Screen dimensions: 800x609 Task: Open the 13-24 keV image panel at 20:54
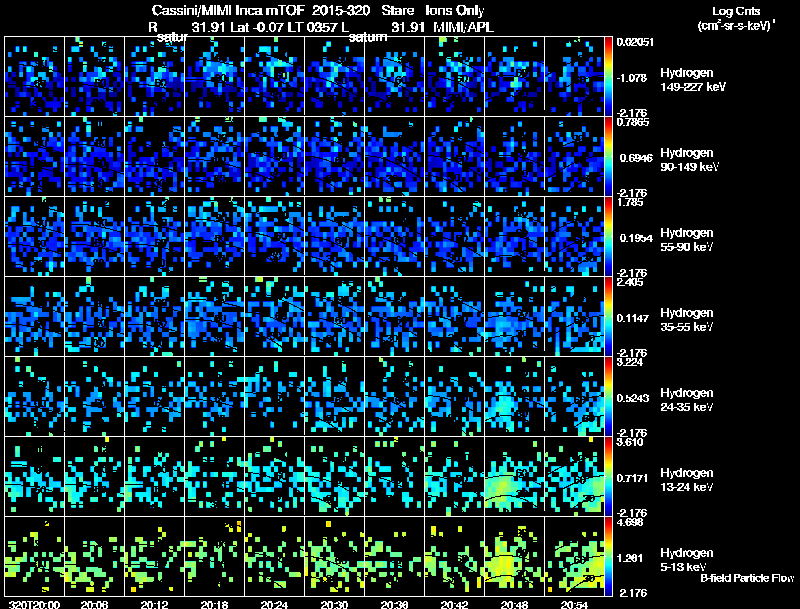(x=574, y=476)
